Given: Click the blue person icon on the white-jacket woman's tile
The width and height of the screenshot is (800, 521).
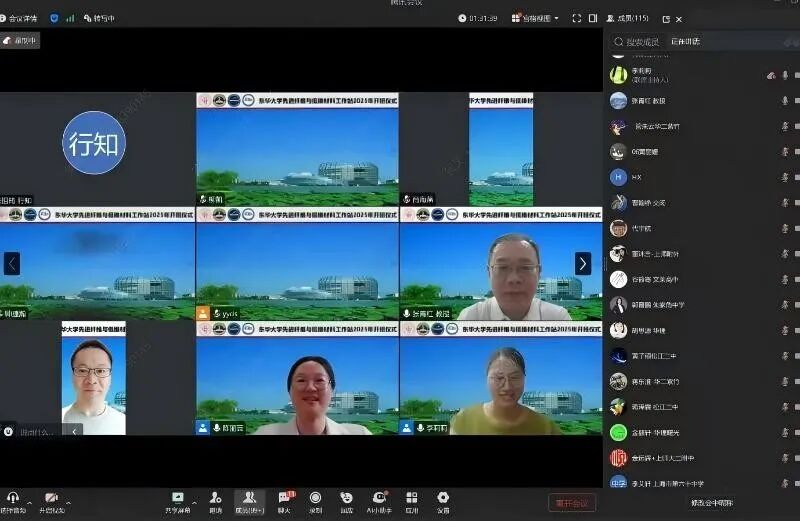Looking at the screenshot, I should tap(203, 428).
